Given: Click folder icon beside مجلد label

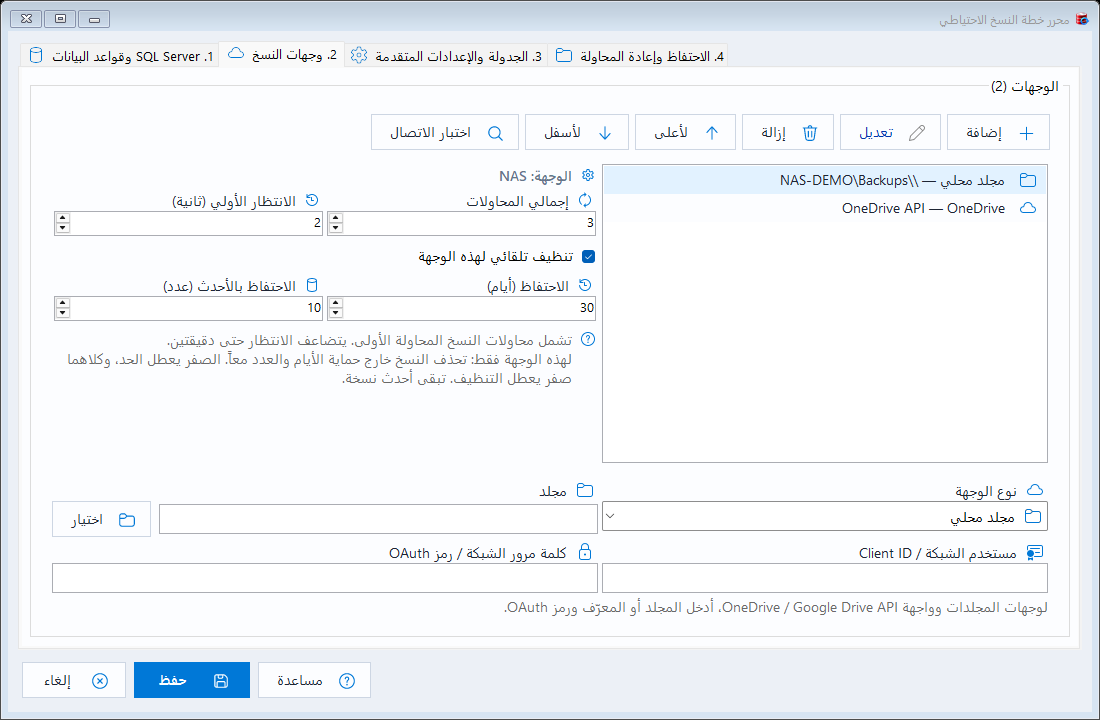Looking at the screenshot, I should (585, 491).
